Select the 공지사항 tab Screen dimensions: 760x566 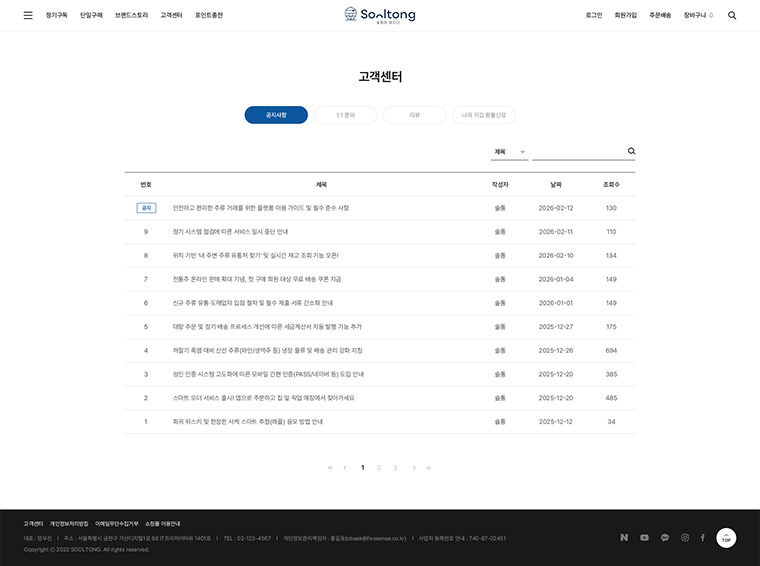tap(276, 115)
